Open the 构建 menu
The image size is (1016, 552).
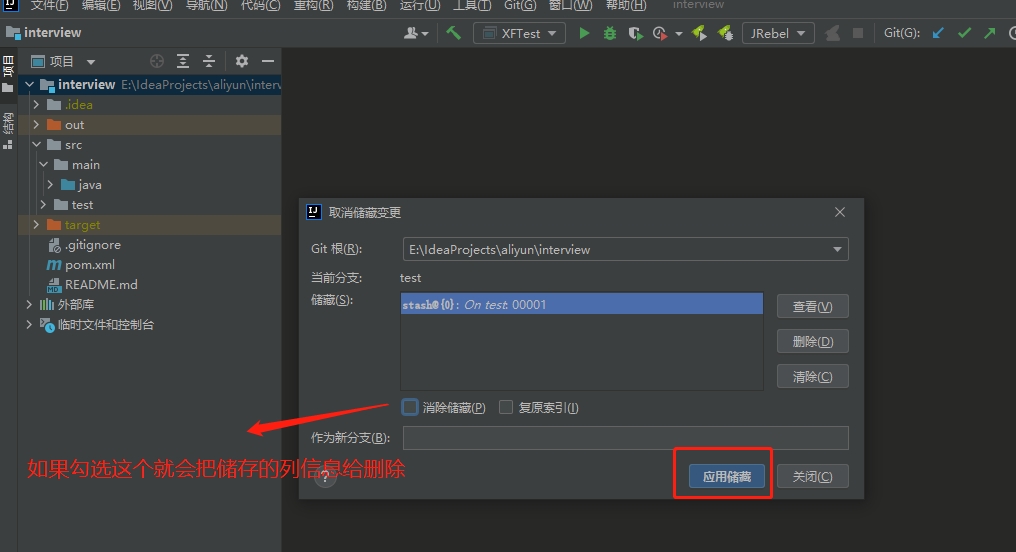click(x=366, y=5)
